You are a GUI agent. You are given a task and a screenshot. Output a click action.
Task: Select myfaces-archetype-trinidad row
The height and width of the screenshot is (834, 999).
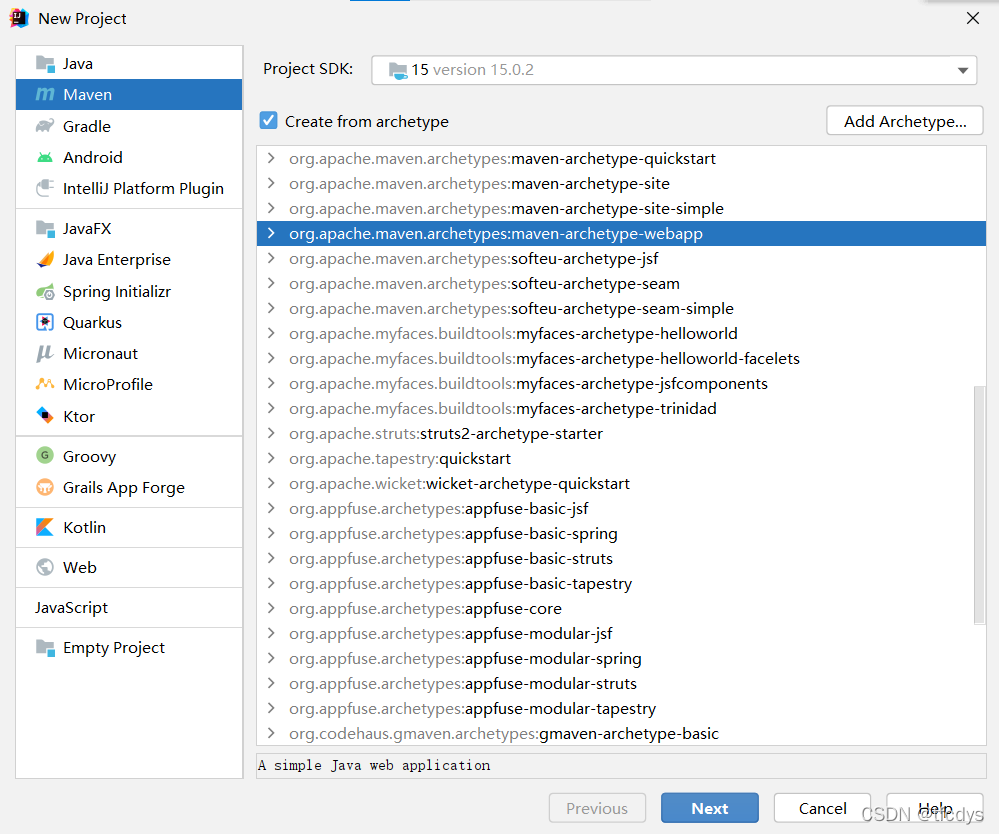pos(621,408)
